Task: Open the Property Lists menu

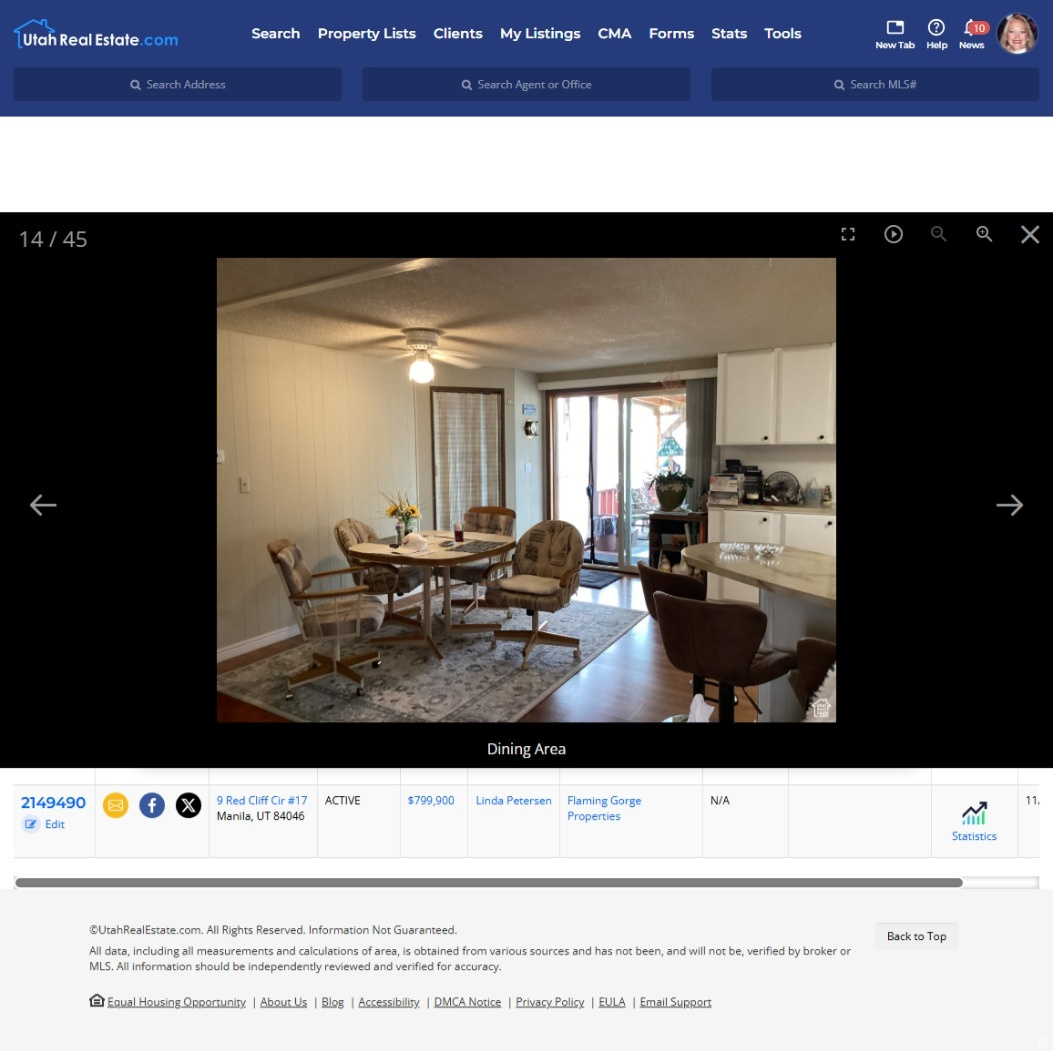Action: click(366, 33)
